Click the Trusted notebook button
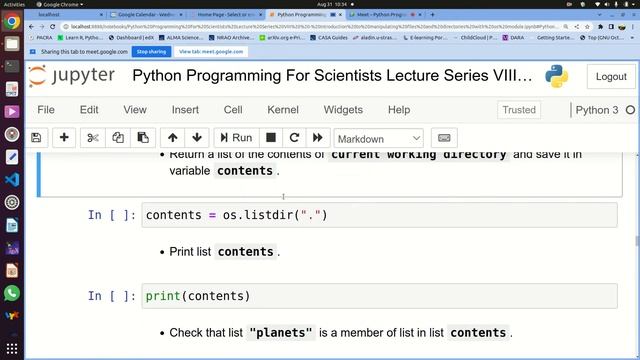The width and height of the screenshot is (640, 360). click(x=519, y=110)
